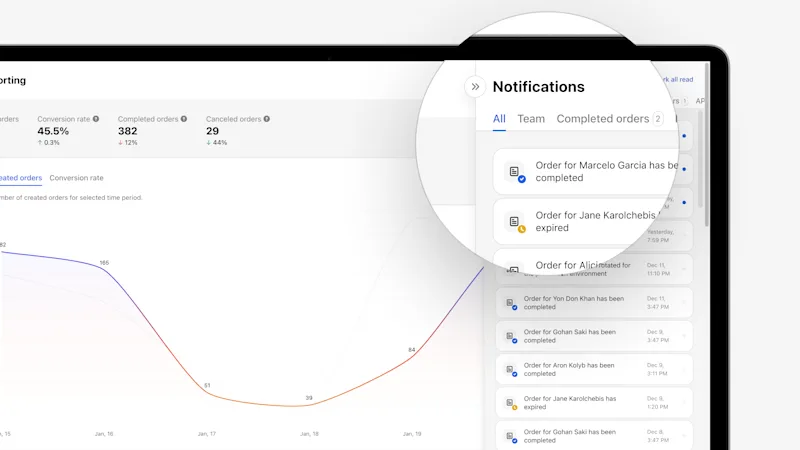Click the order icon on Dec 8 Gohan Saki row
800x450 pixels.
coord(511,437)
